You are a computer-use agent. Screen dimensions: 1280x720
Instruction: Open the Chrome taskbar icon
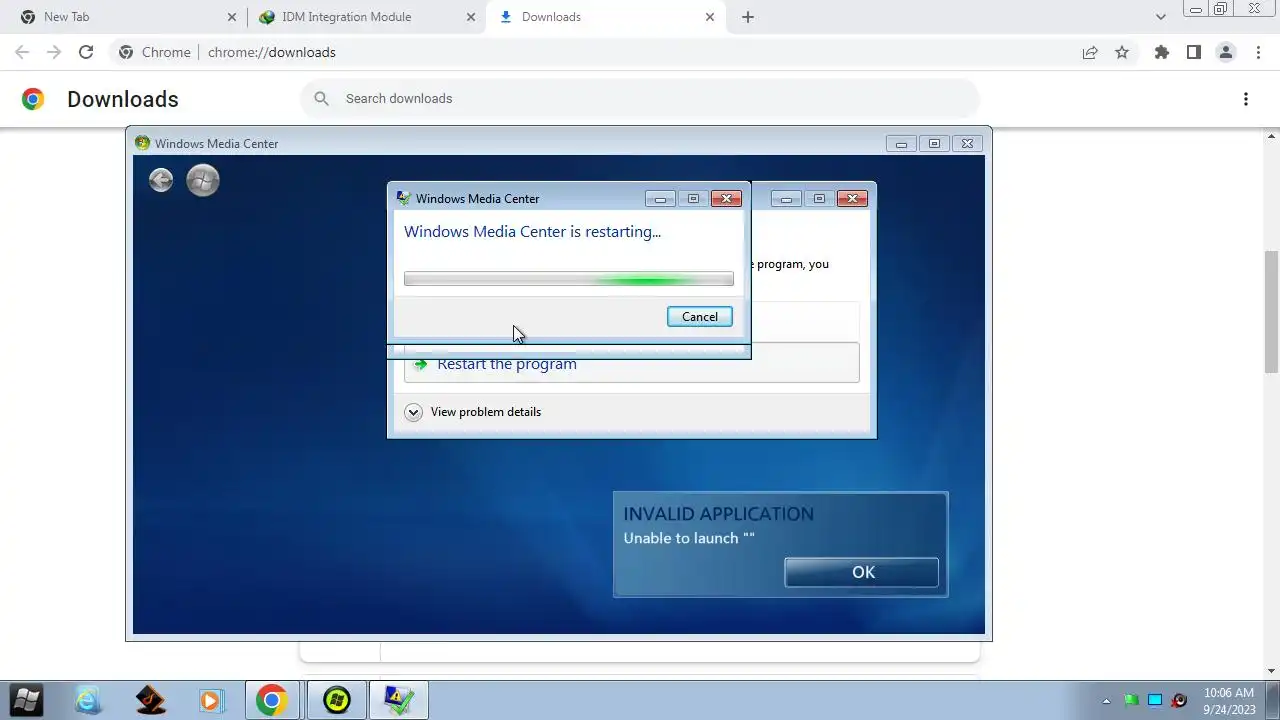(271, 700)
